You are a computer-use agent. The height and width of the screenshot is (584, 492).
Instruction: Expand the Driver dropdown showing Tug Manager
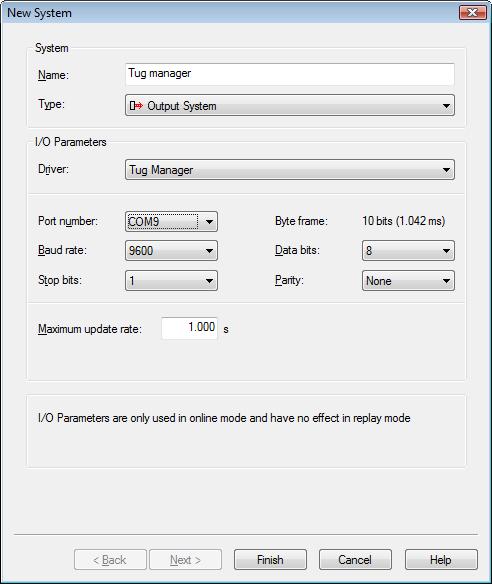pos(290,170)
